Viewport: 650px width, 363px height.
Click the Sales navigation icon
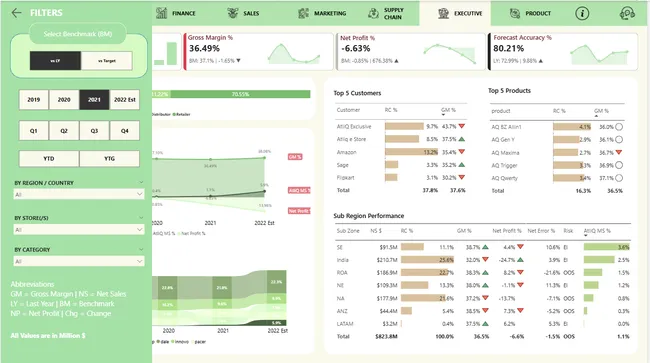(x=233, y=13)
